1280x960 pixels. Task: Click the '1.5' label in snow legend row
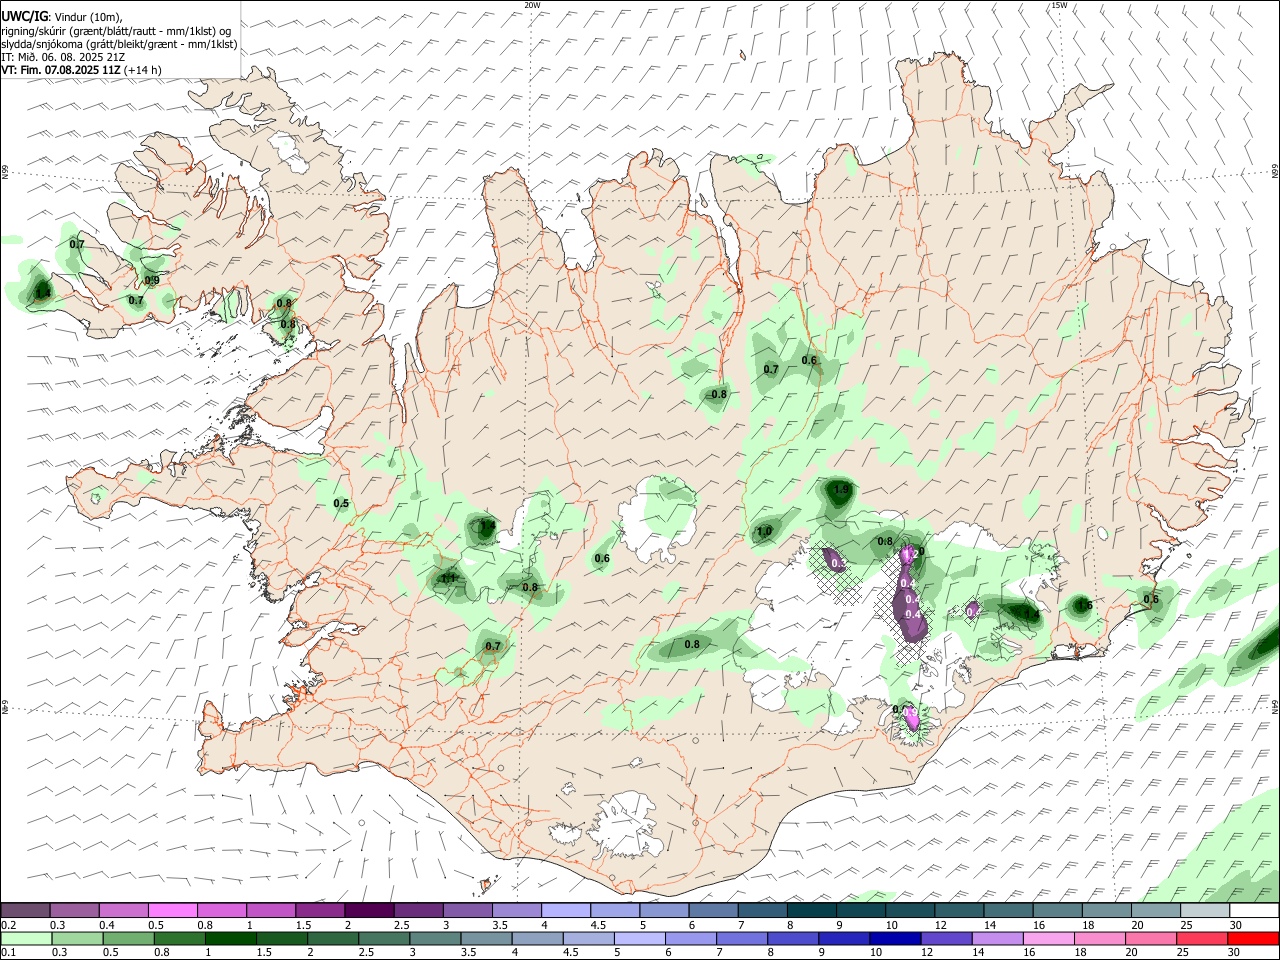click(303, 924)
